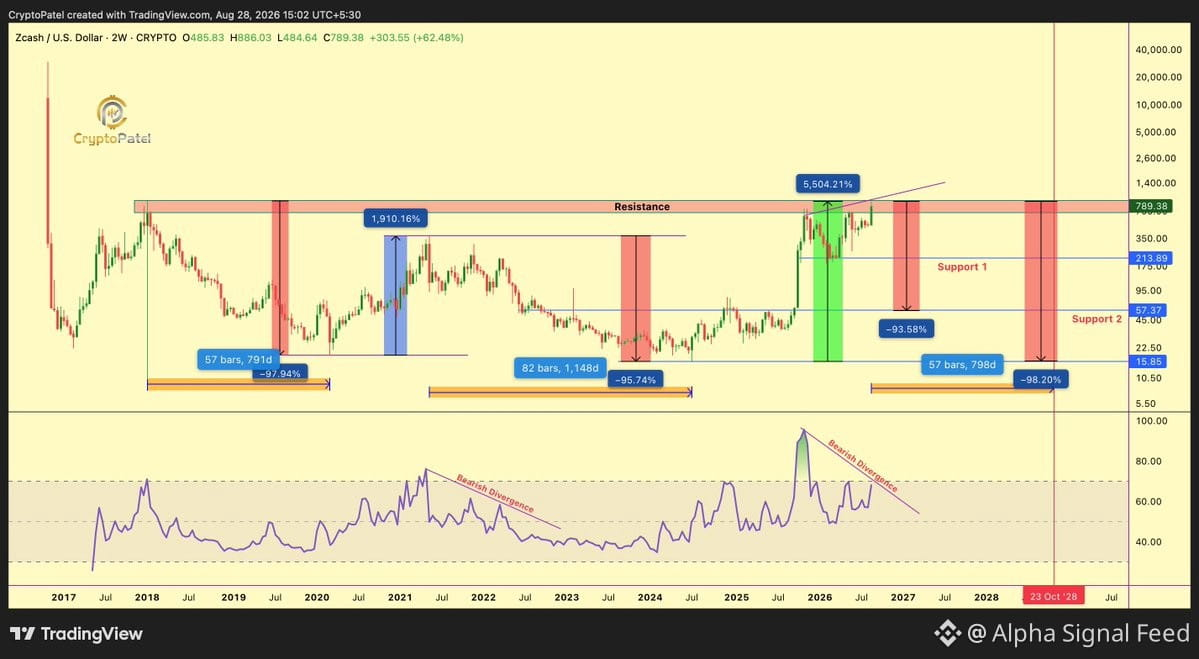Click the 213.89 price level tag
This screenshot has width=1199, height=659.
1149,259
